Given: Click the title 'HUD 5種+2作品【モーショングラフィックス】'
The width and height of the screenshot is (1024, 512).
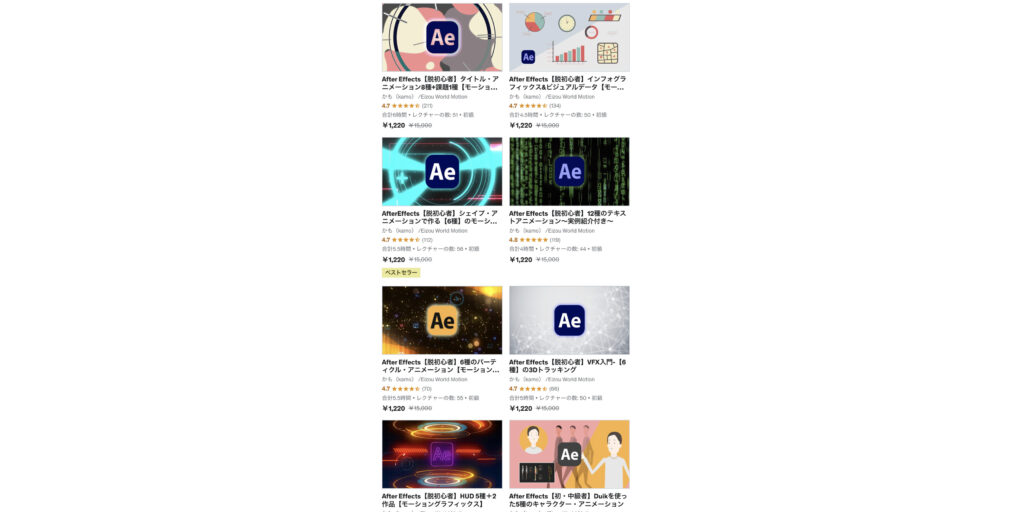Looking at the screenshot, I should (440, 500).
